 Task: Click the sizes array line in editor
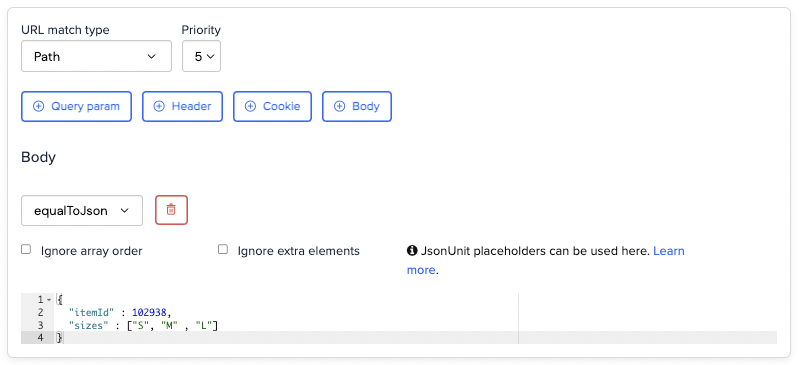click(x=285, y=325)
